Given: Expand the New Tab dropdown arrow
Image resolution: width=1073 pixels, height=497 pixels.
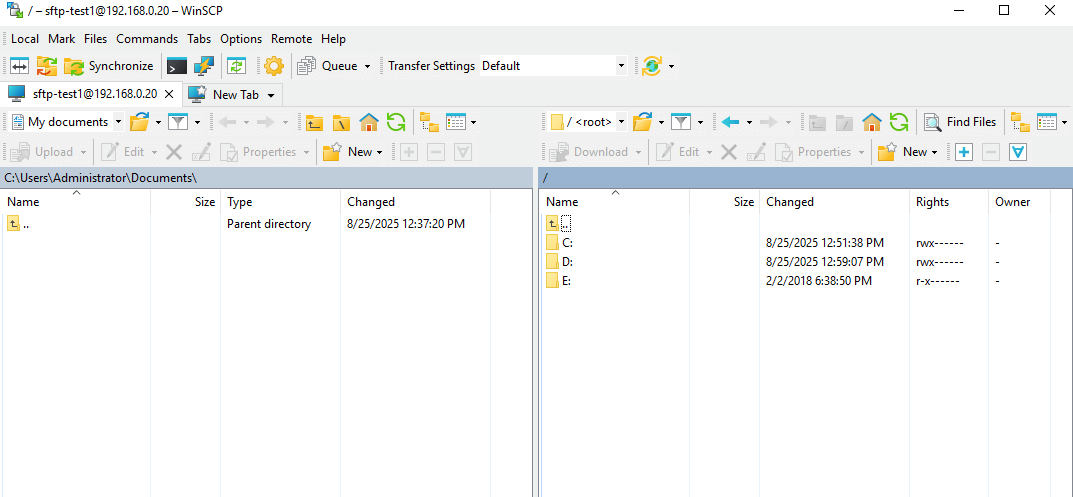Looking at the screenshot, I should (271, 95).
